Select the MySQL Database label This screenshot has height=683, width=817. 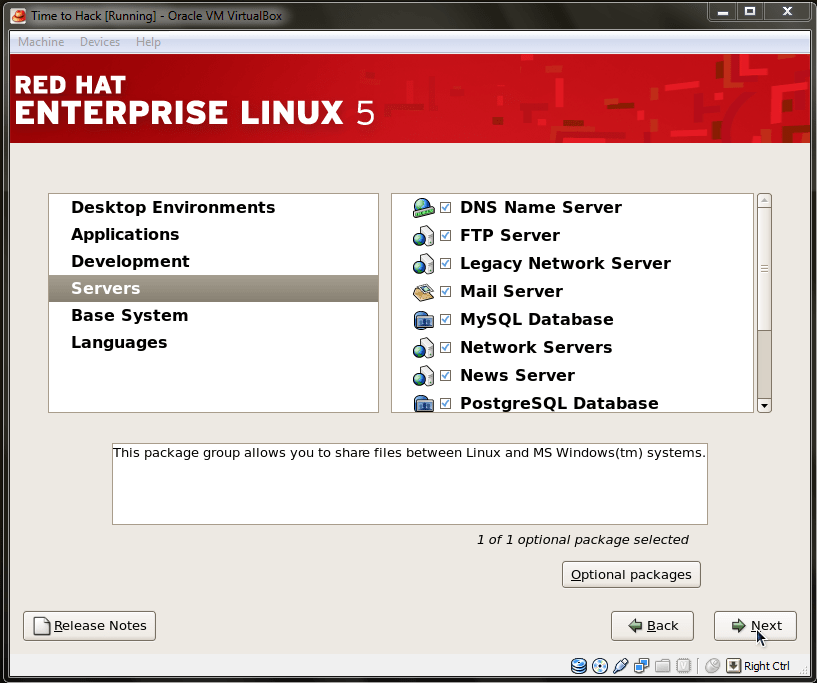pyautogui.click(x=537, y=320)
